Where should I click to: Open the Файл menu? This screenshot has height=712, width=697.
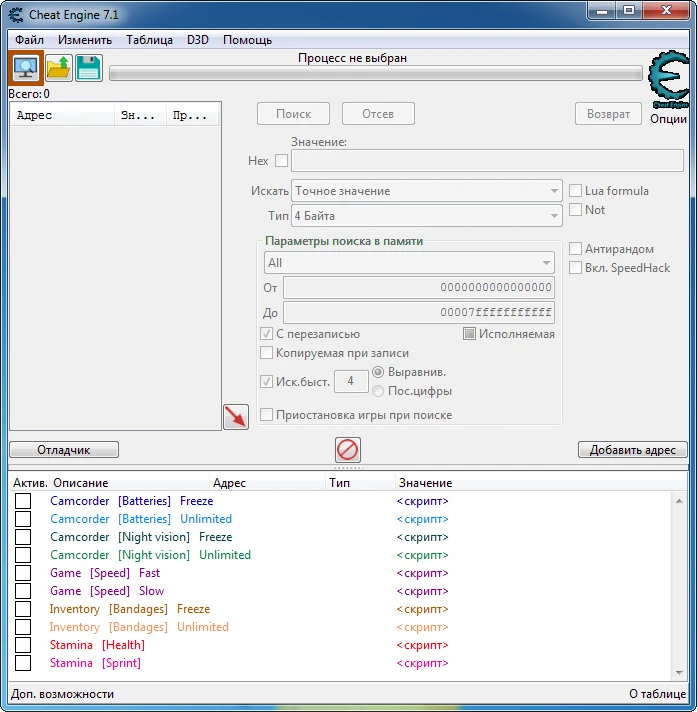pyautogui.click(x=29, y=40)
